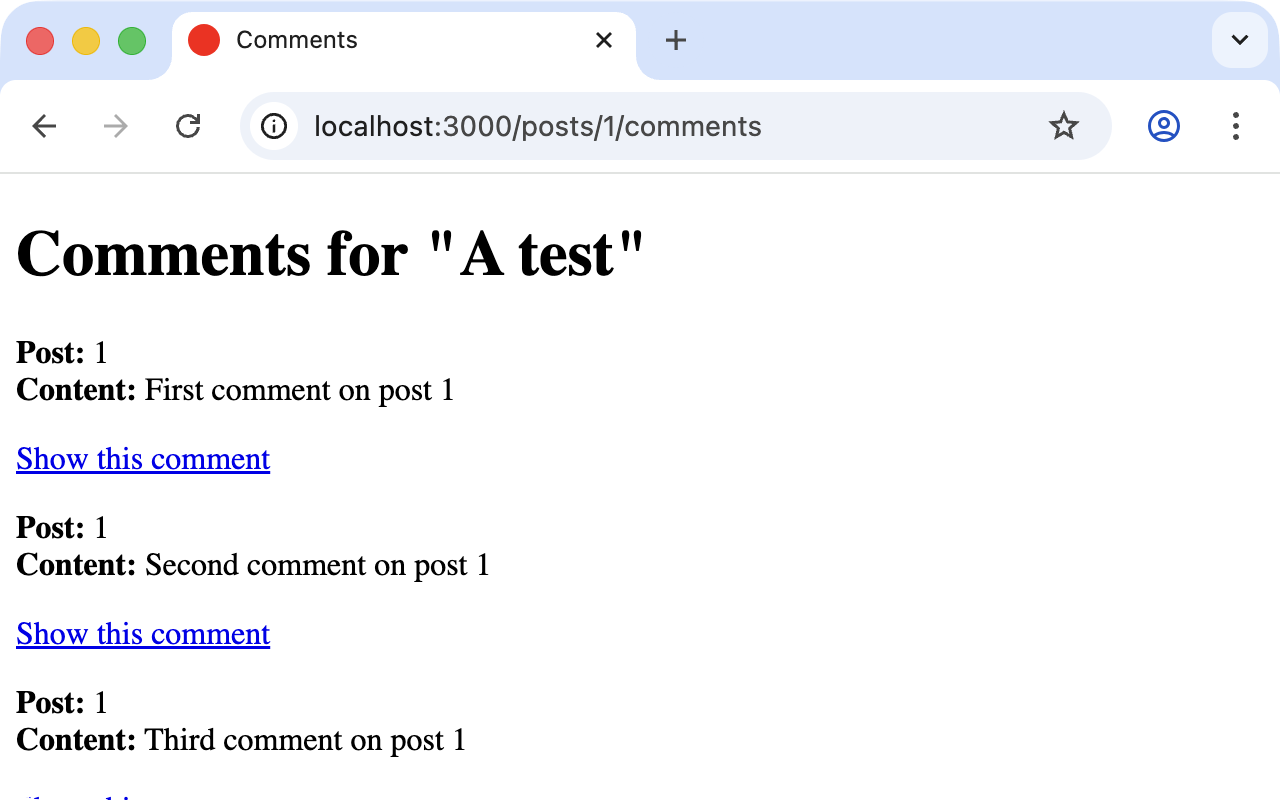Open the three-dot browser menu
Image resolution: width=1280 pixels, height=800 pixels.
(1237, 127)
